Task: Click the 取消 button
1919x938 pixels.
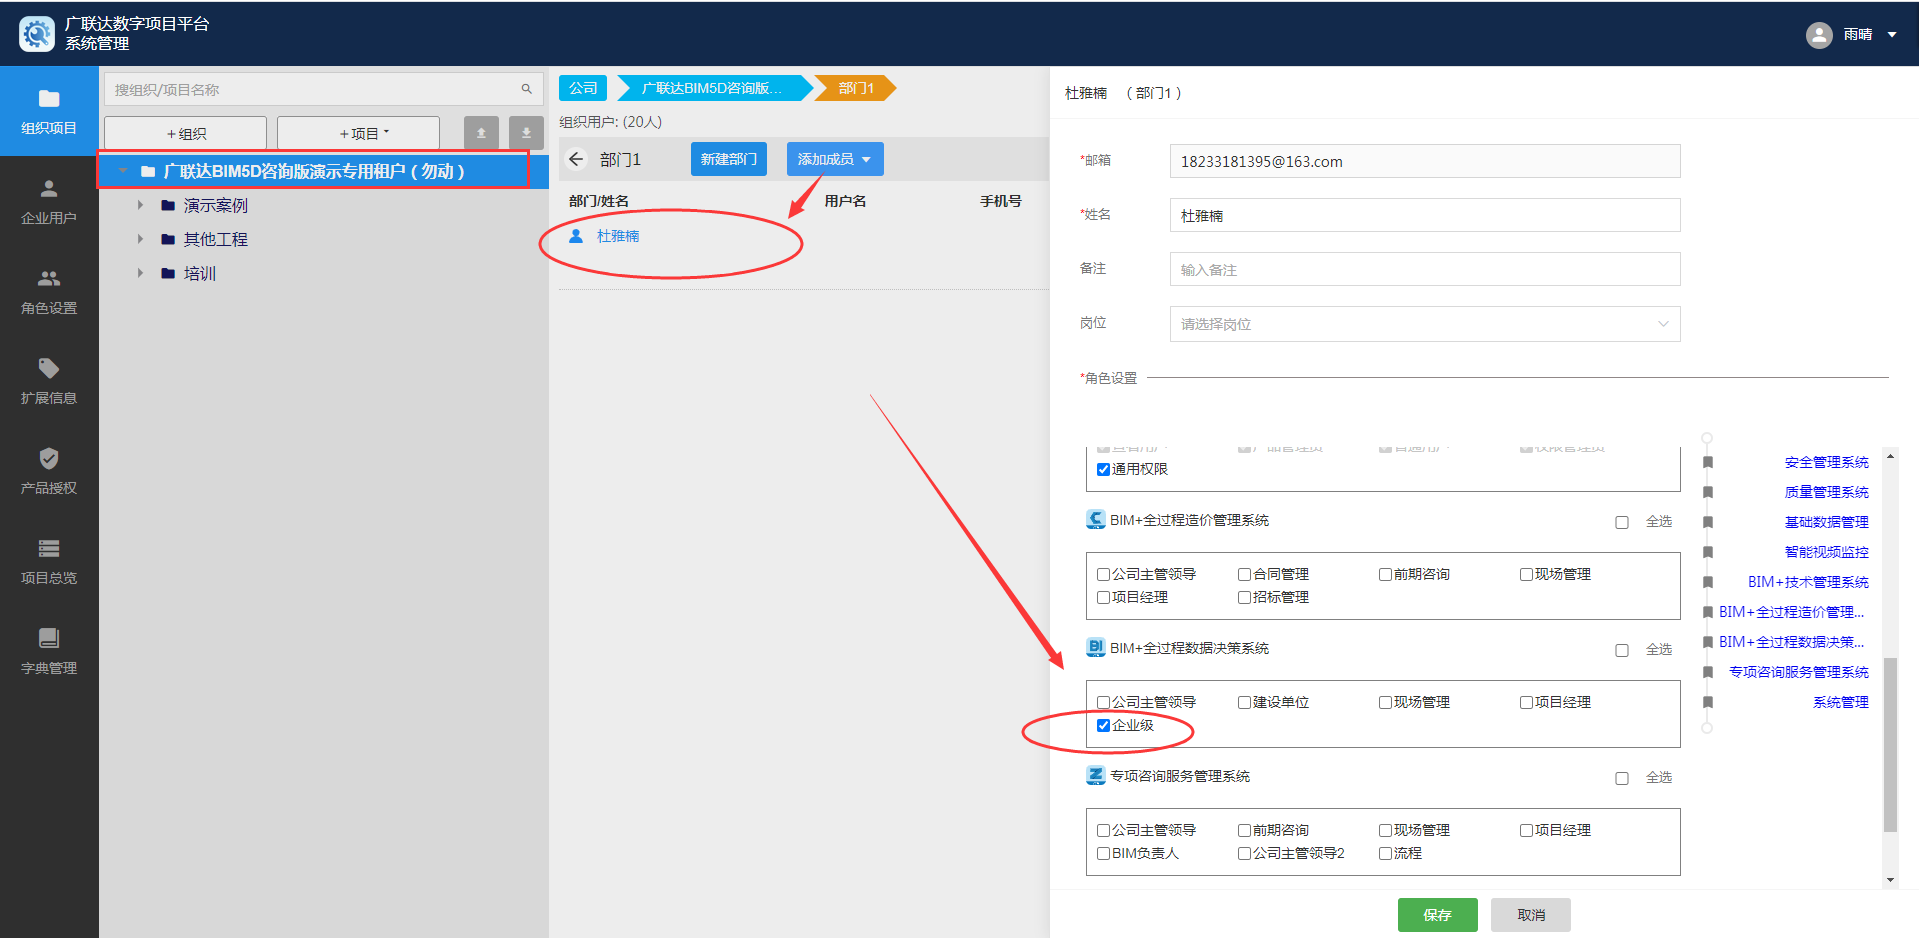Action: [x=1531, y=915]
